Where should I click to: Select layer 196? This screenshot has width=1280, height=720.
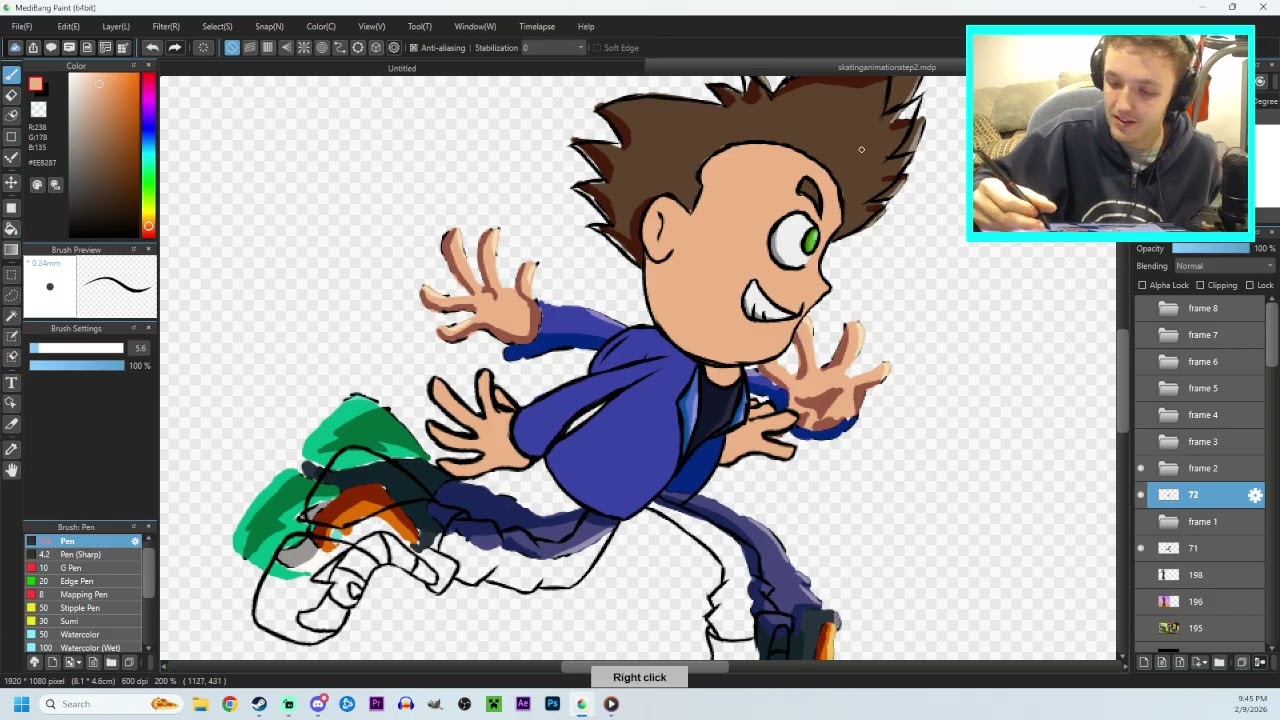click(1200, 602)
